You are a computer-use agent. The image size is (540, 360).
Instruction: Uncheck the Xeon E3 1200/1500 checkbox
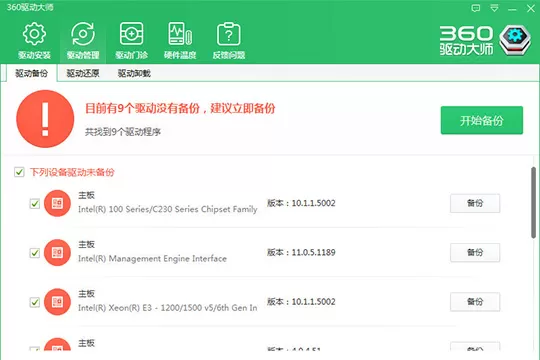tap(35, 302)
